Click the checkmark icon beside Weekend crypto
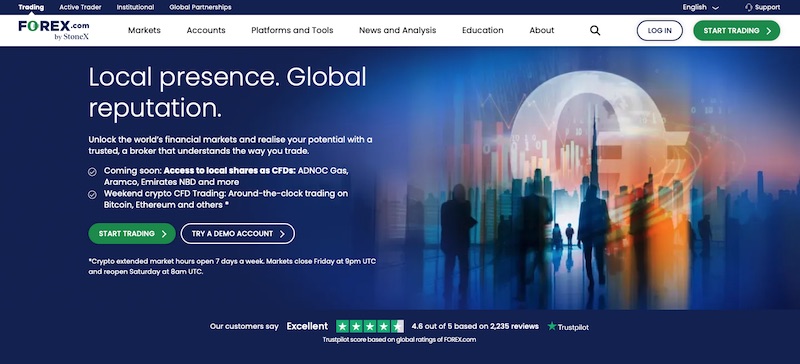The image size is (800, 364). pyautogui.click(x=92, y=195)
